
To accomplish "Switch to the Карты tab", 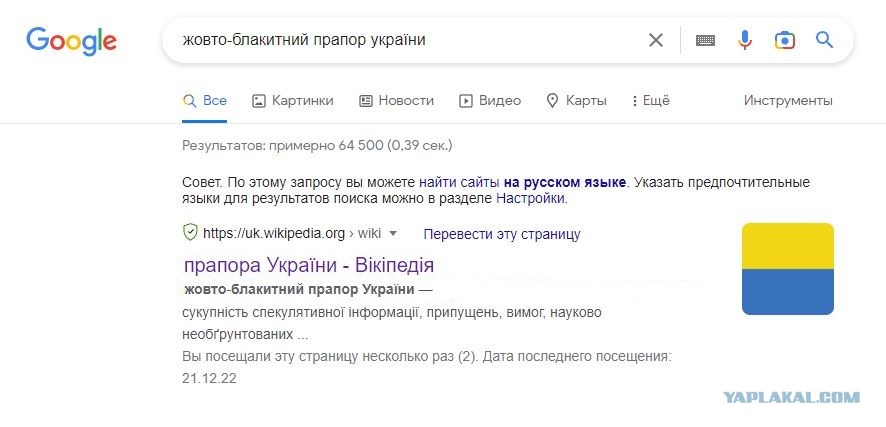I will (x=576, y=101).
